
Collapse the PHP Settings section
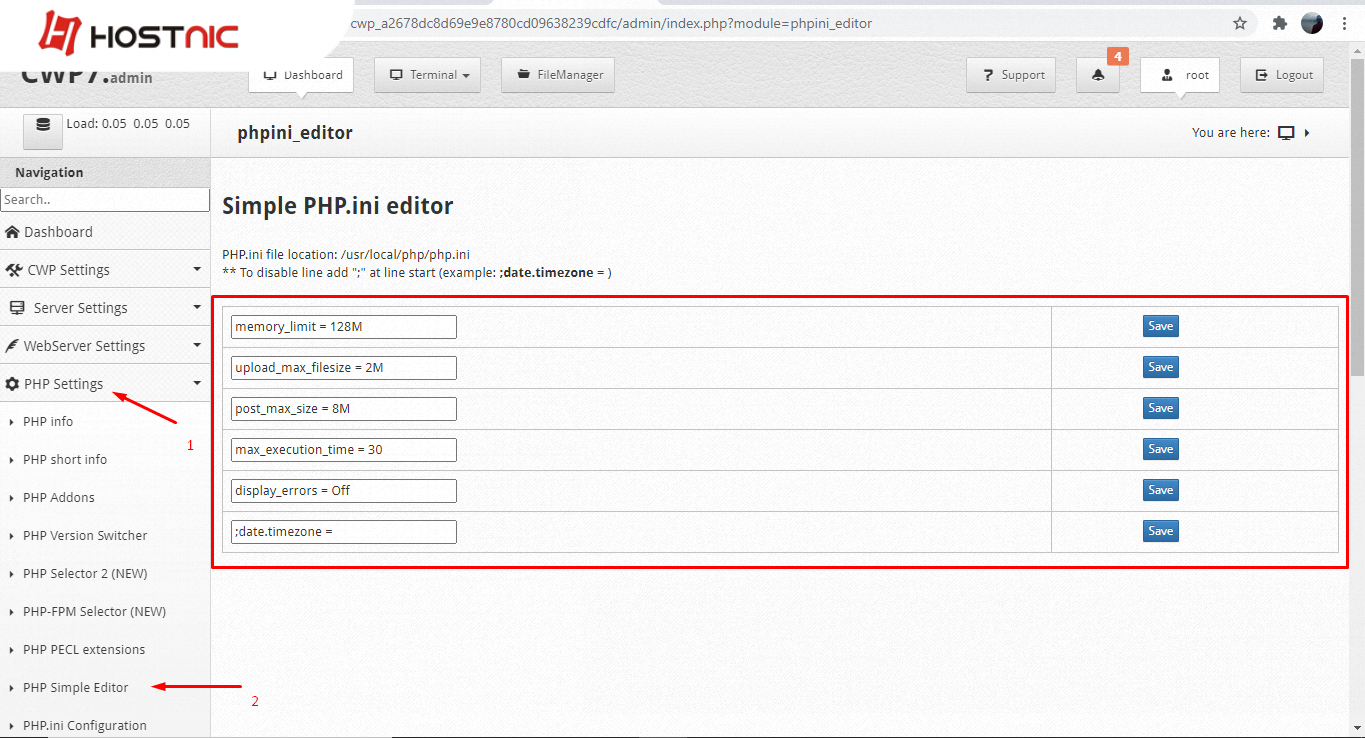(105, 384)
